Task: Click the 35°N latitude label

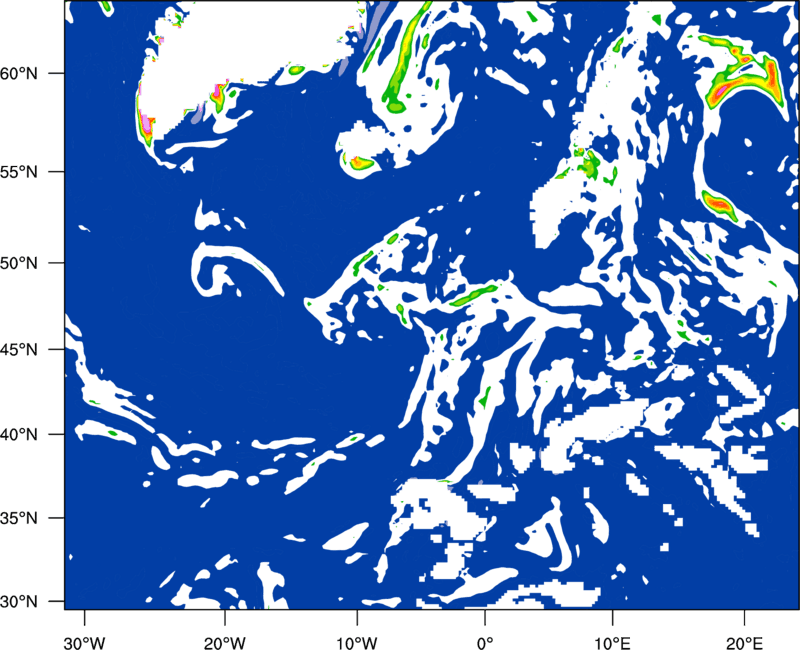Action: coord(19,518)
